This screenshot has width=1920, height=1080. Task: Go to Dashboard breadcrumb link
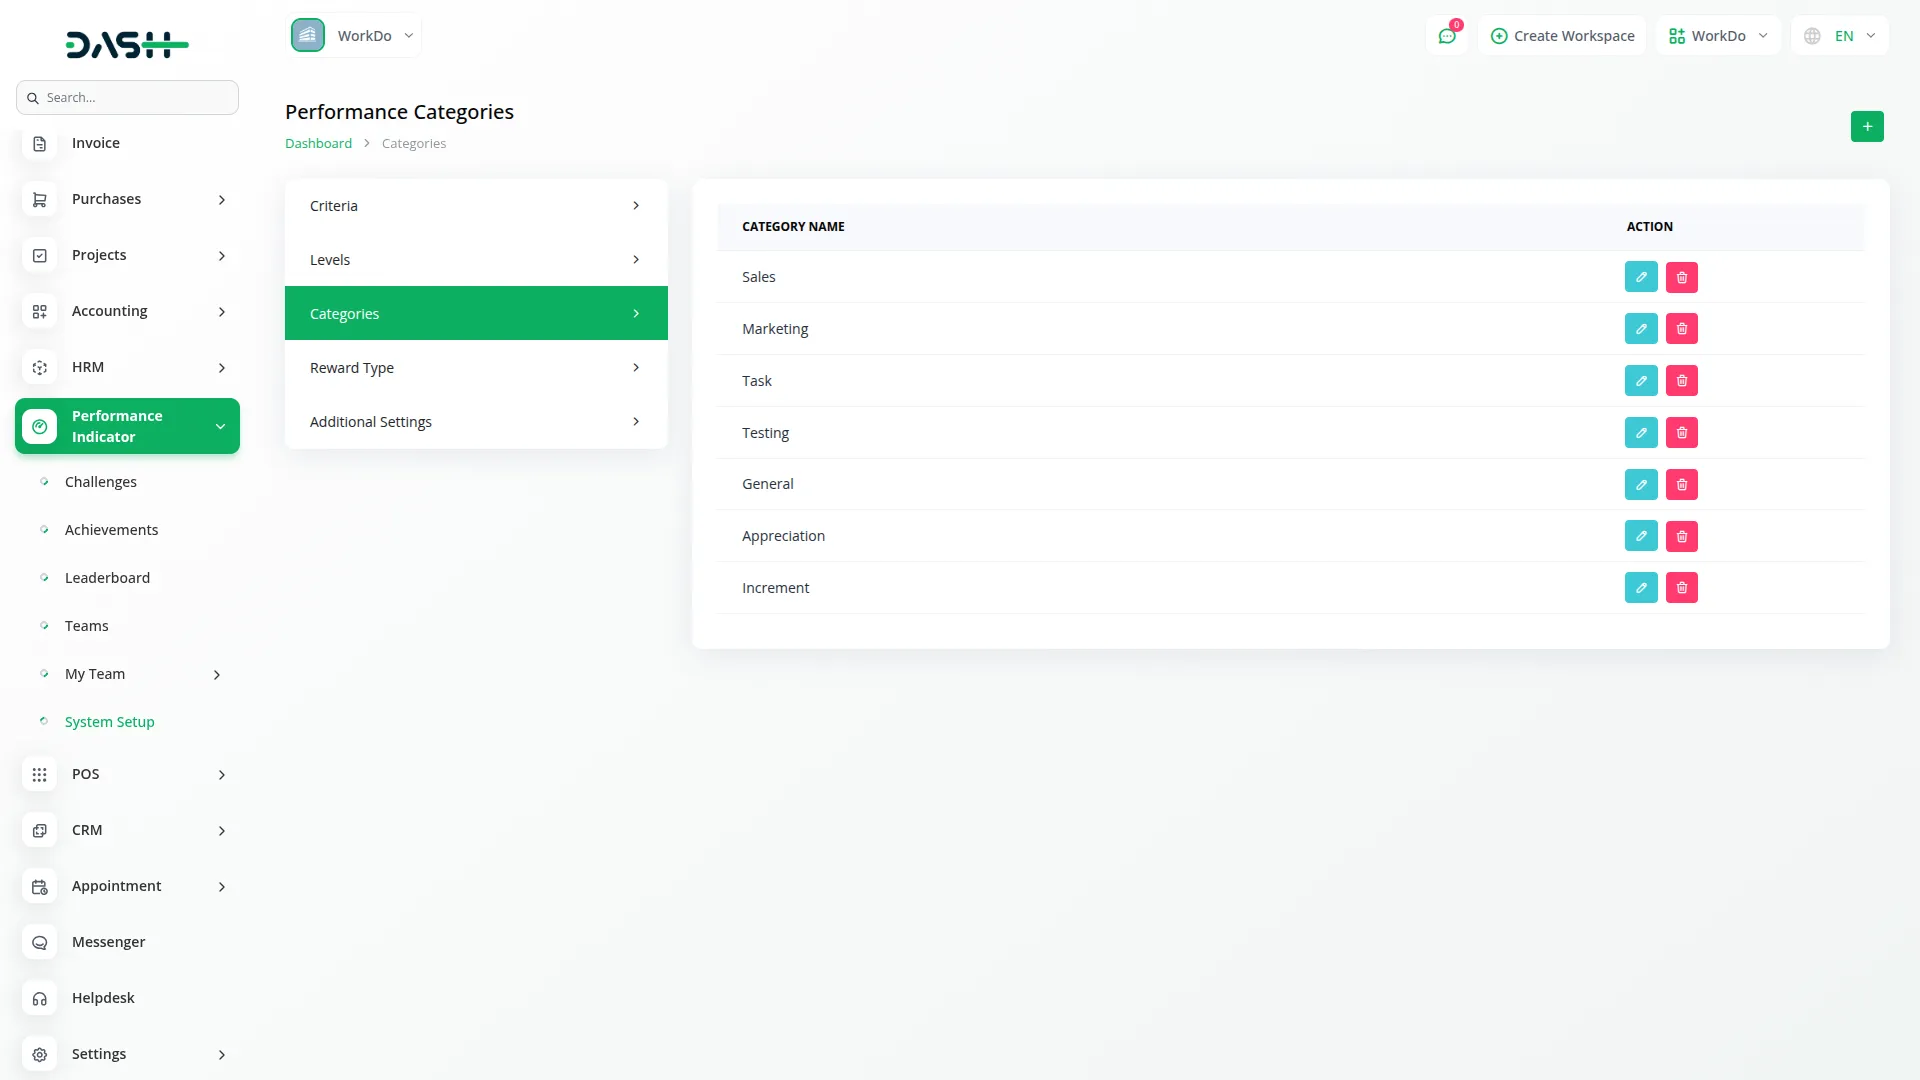pos(318,143)
